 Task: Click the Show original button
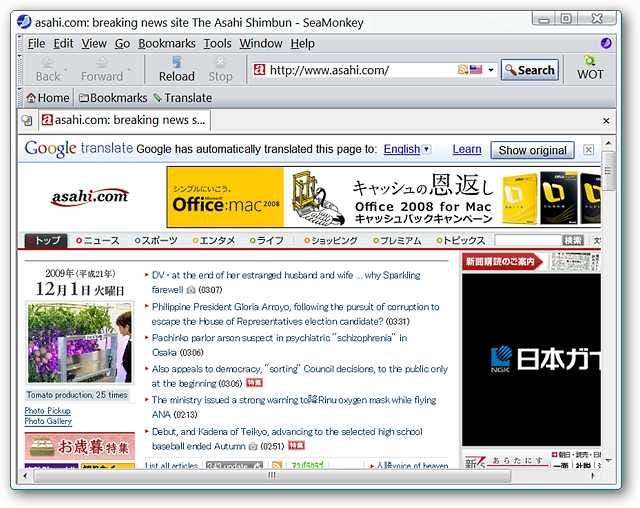pyautogui.click(x=532, y=150)
